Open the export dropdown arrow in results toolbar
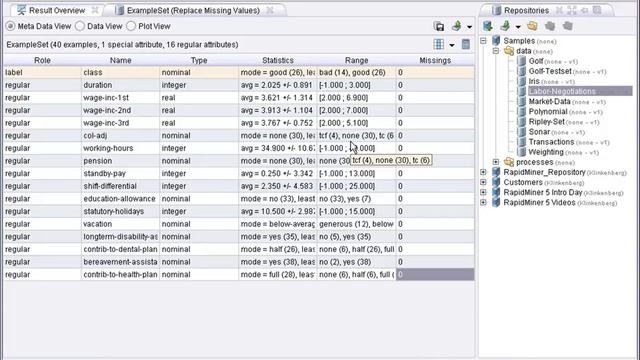 tap(469, 27)
